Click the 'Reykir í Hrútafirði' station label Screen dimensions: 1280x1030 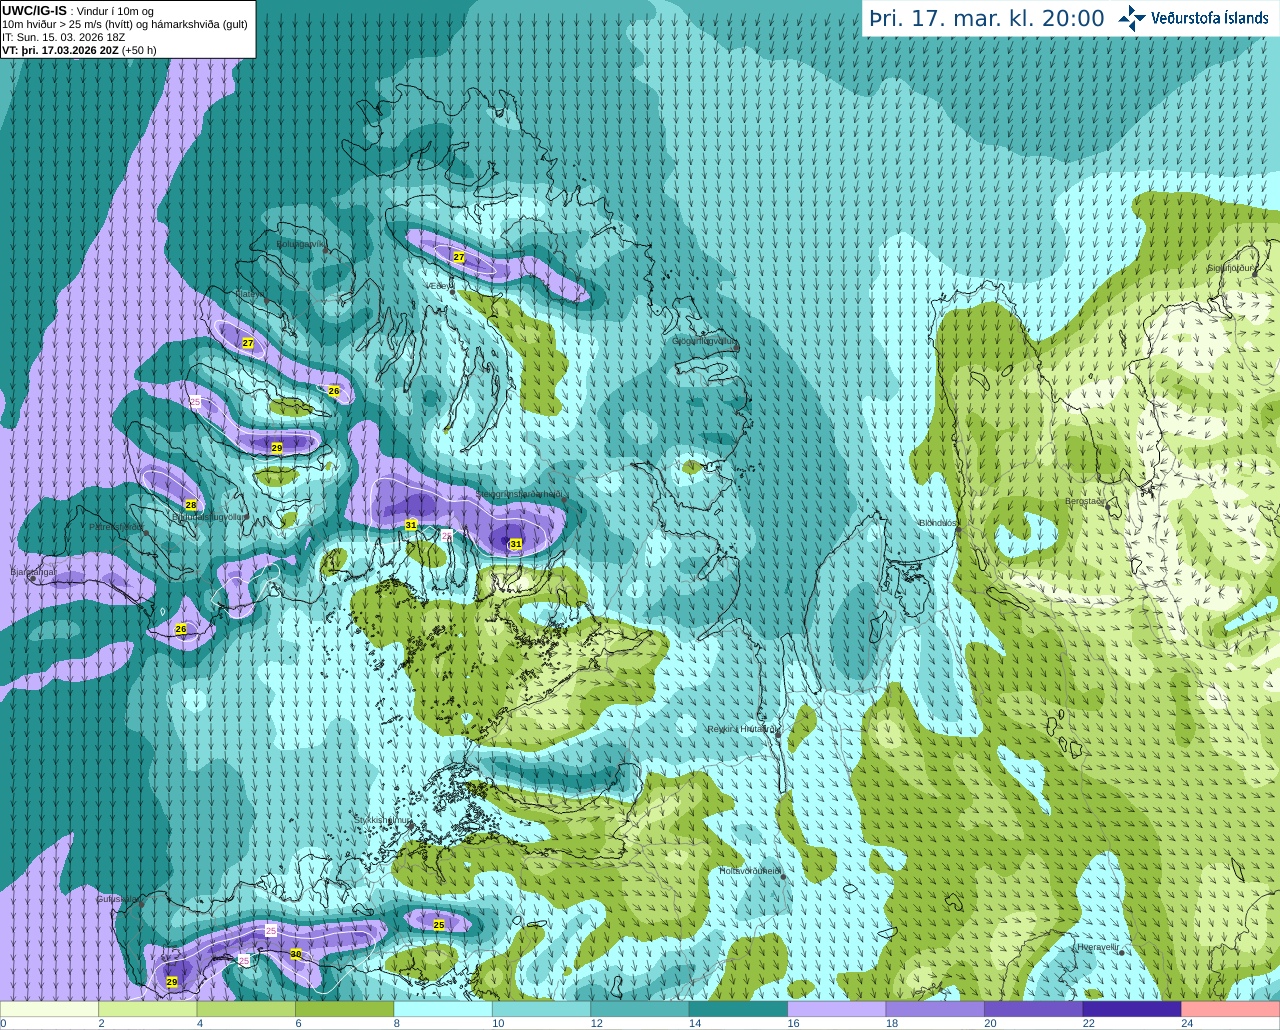tap(742, 729)
